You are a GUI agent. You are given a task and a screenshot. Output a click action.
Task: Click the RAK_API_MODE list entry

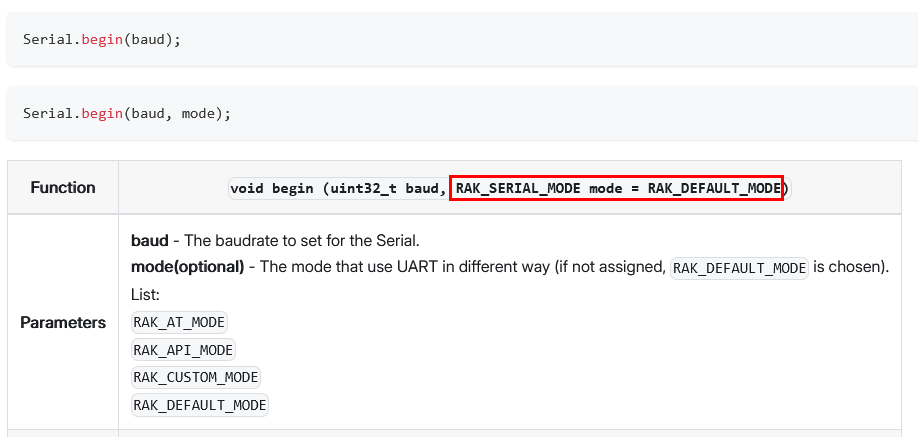[x=184, y=350]
